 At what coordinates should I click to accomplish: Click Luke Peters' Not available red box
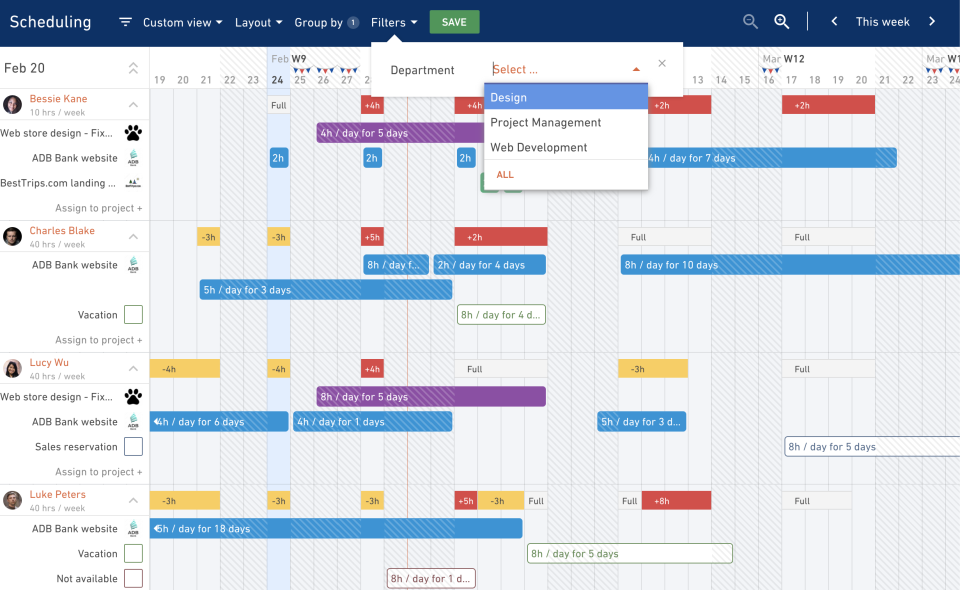(x=133, y=578)
